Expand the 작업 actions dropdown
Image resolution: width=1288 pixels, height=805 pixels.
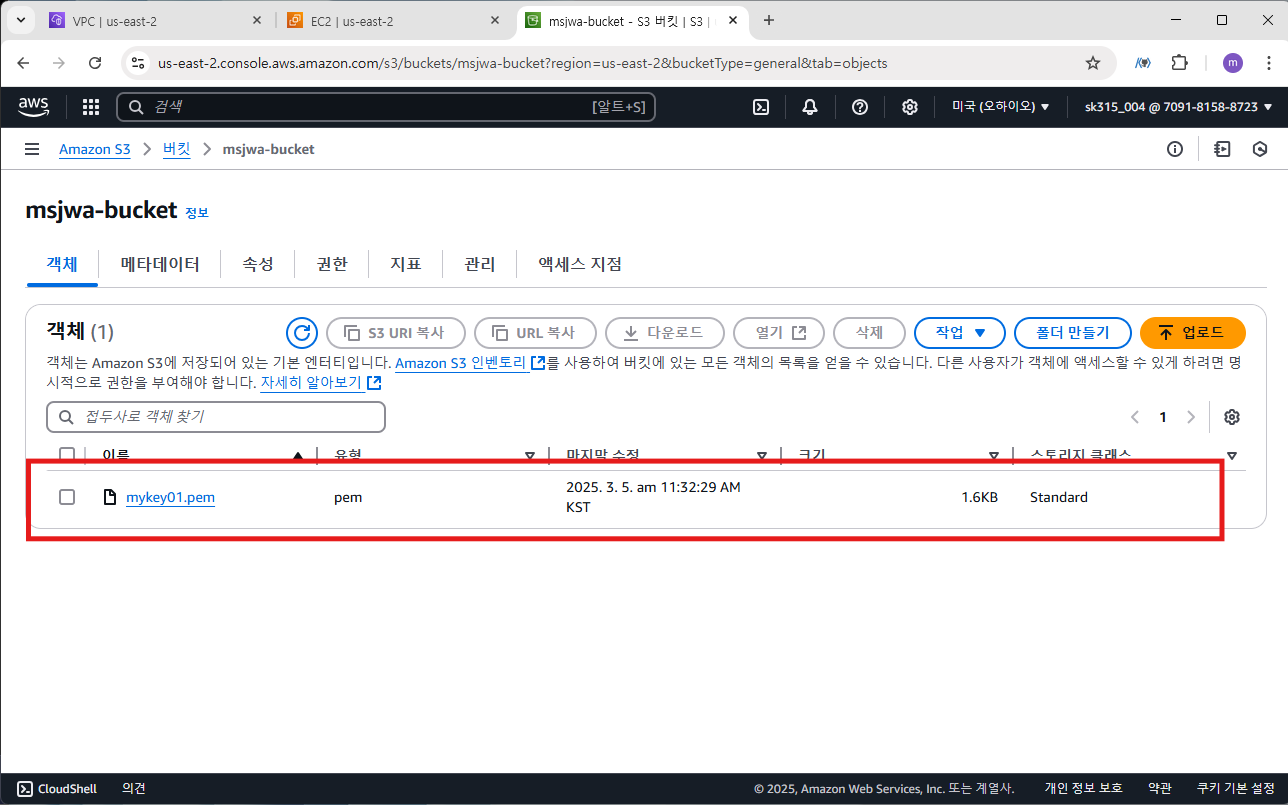(x=960, y=333)
